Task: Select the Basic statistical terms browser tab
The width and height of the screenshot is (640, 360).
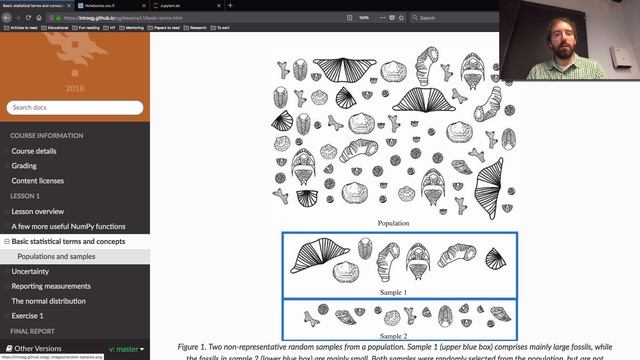Action: click(x=37, y=6)
